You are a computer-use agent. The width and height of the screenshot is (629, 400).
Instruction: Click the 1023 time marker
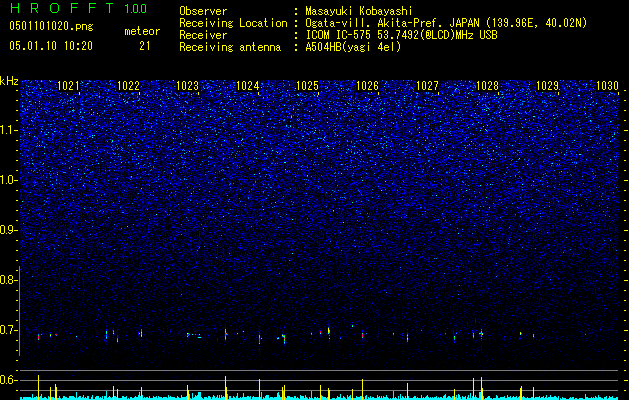click(188, 86)
